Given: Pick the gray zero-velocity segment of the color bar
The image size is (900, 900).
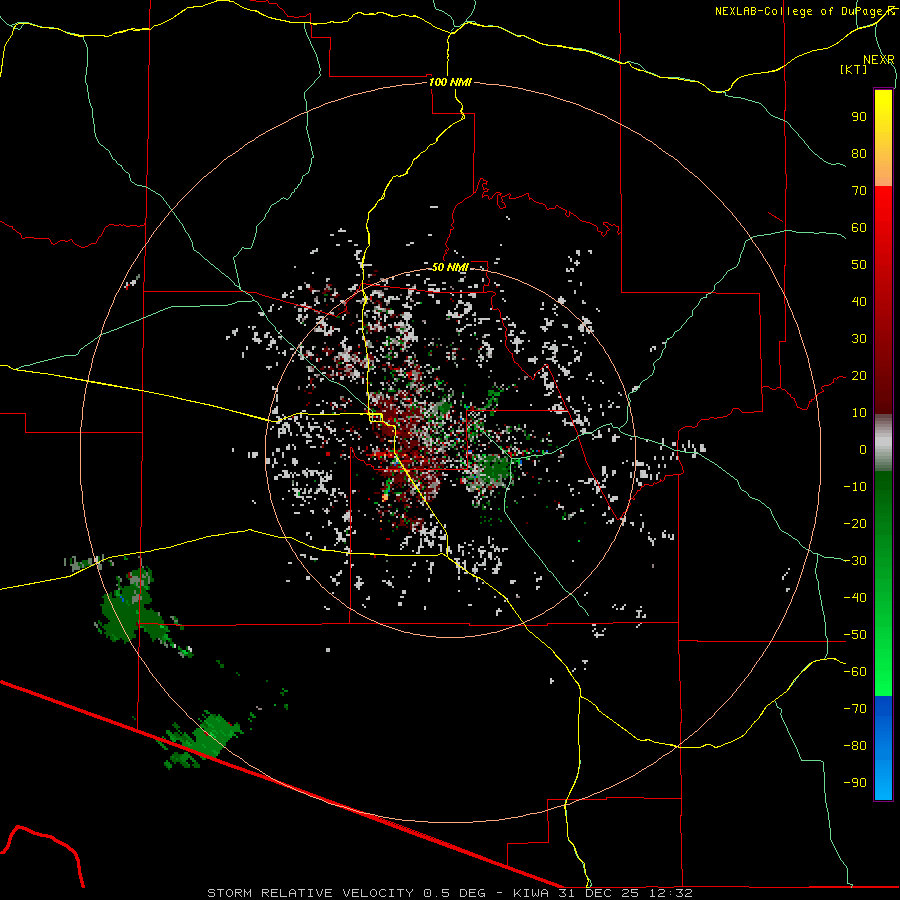Looking at the screenshot, I should pyautogui.click(x=883, y=443).
